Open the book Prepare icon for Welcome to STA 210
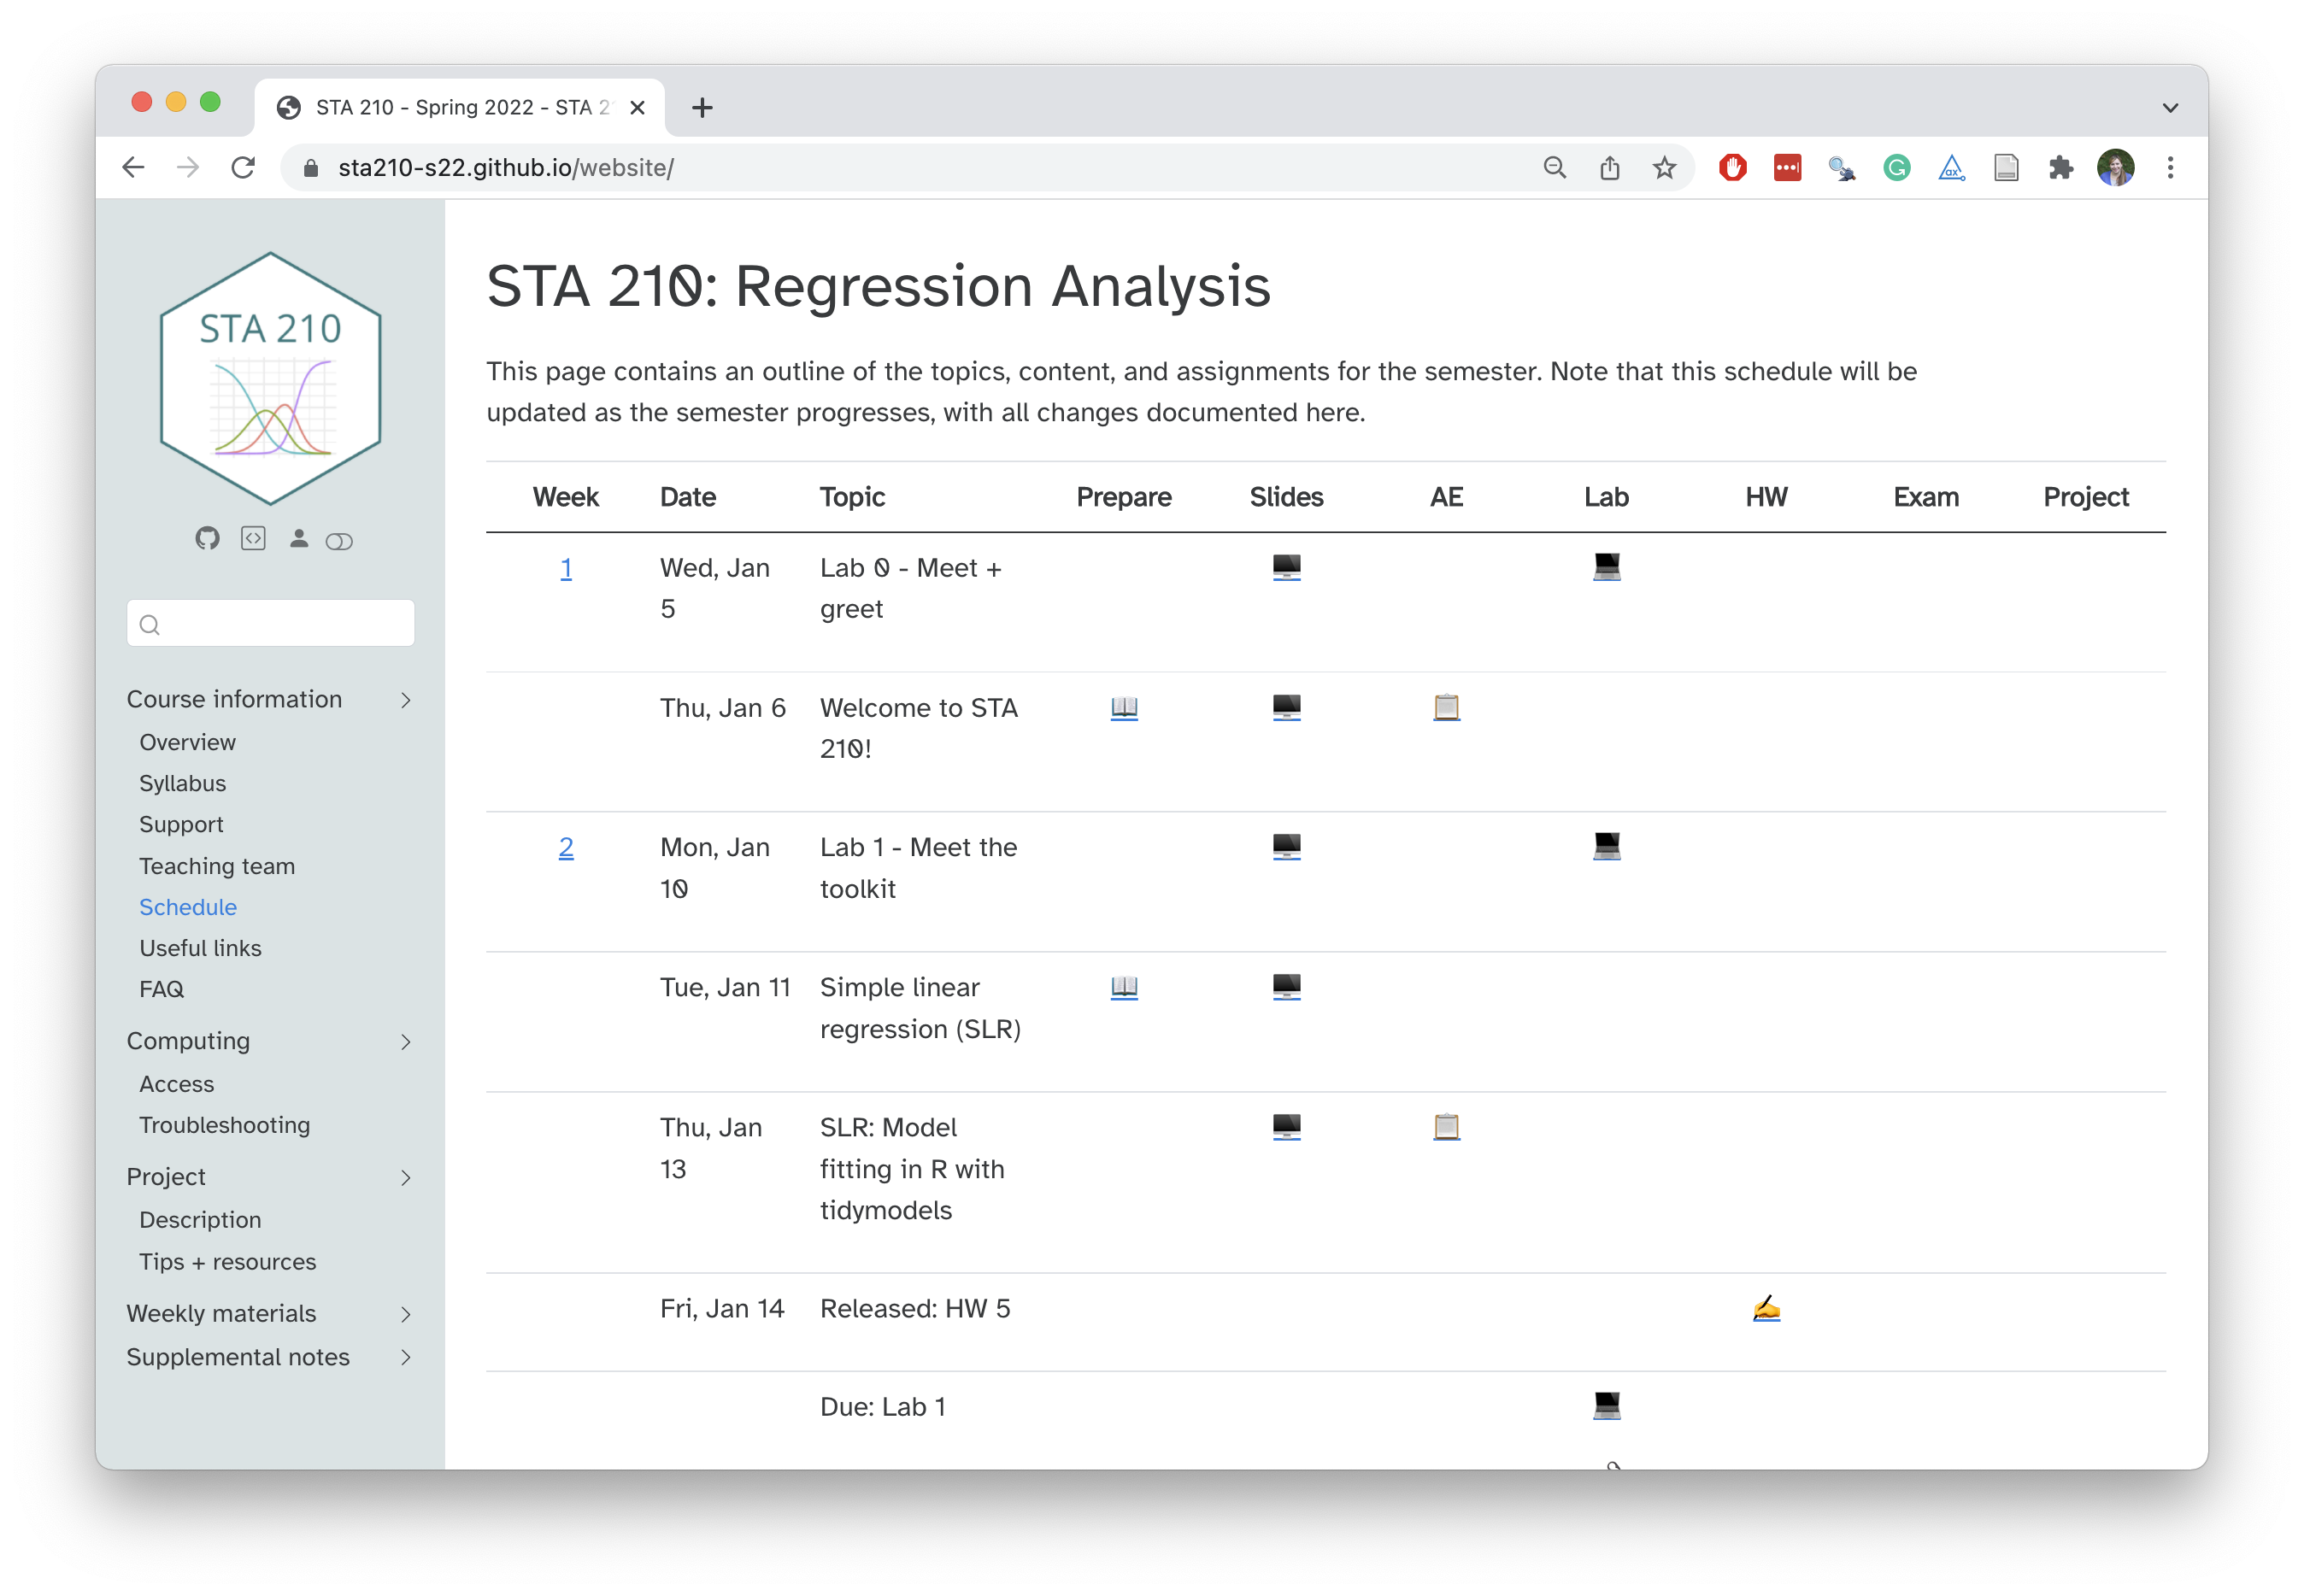Image resolution: width=2304 pixels, height=1596 pixels. click(1124, 707)
